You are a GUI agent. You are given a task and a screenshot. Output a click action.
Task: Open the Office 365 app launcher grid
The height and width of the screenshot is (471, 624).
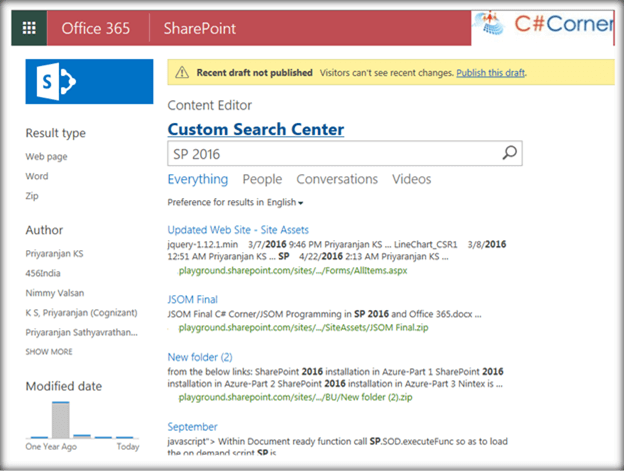[x=30, y=28]
